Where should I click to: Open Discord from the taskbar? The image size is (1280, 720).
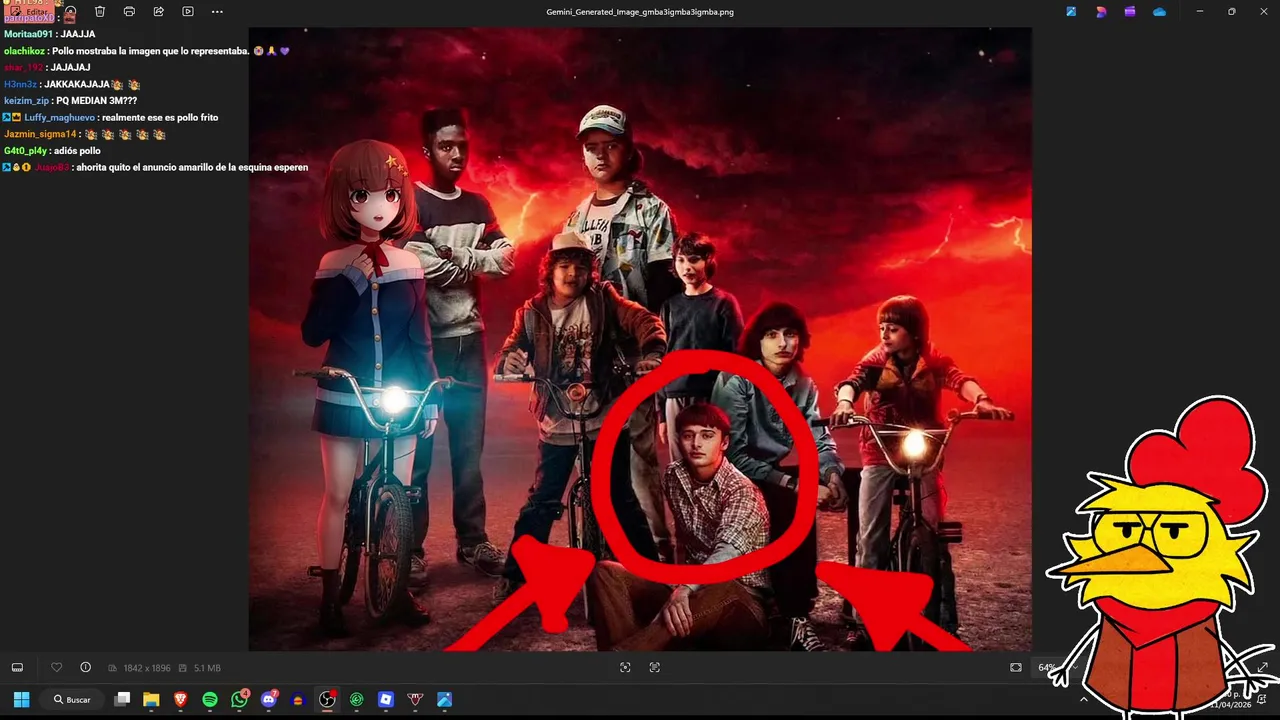point(269,699)
